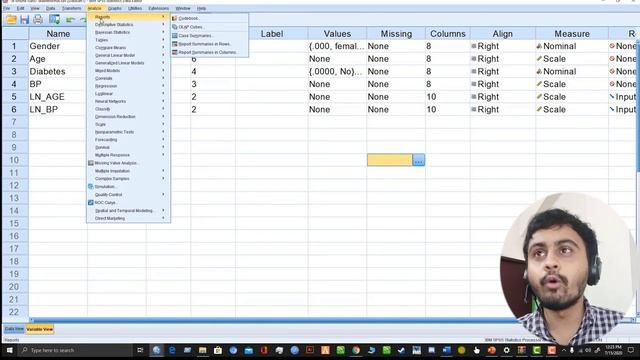Open the Multiple Imputation submenu entry

128,171
